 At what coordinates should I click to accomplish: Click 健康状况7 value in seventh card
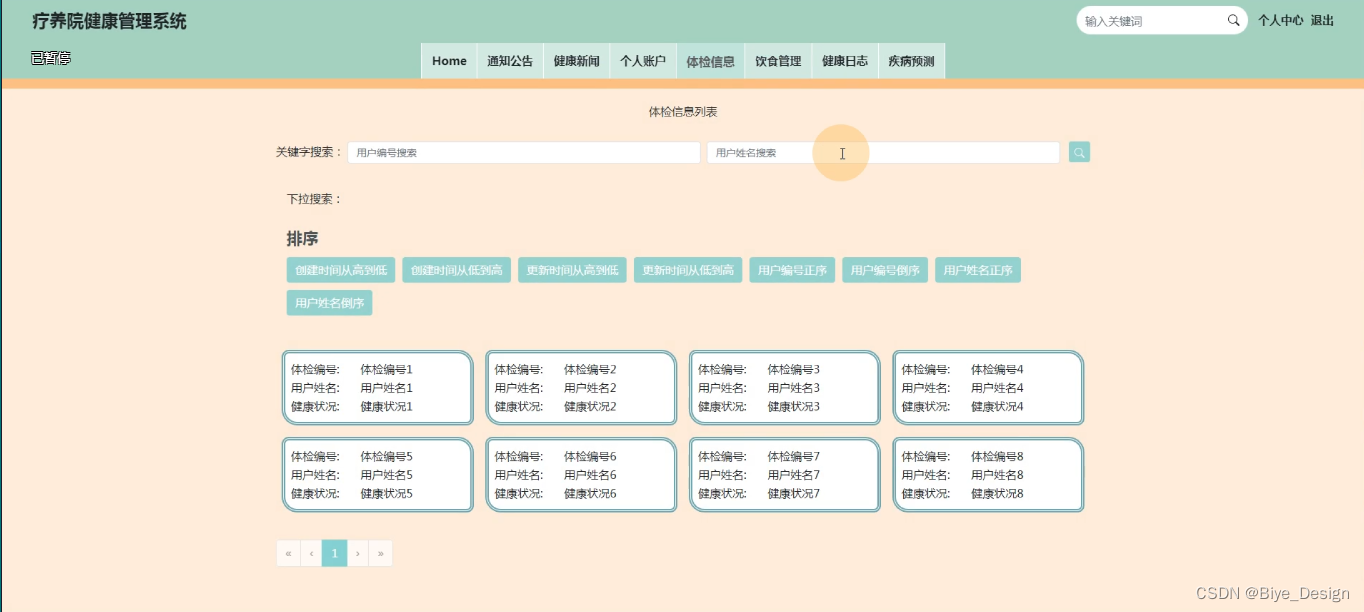pyautogui.click(x=794, y=493)
